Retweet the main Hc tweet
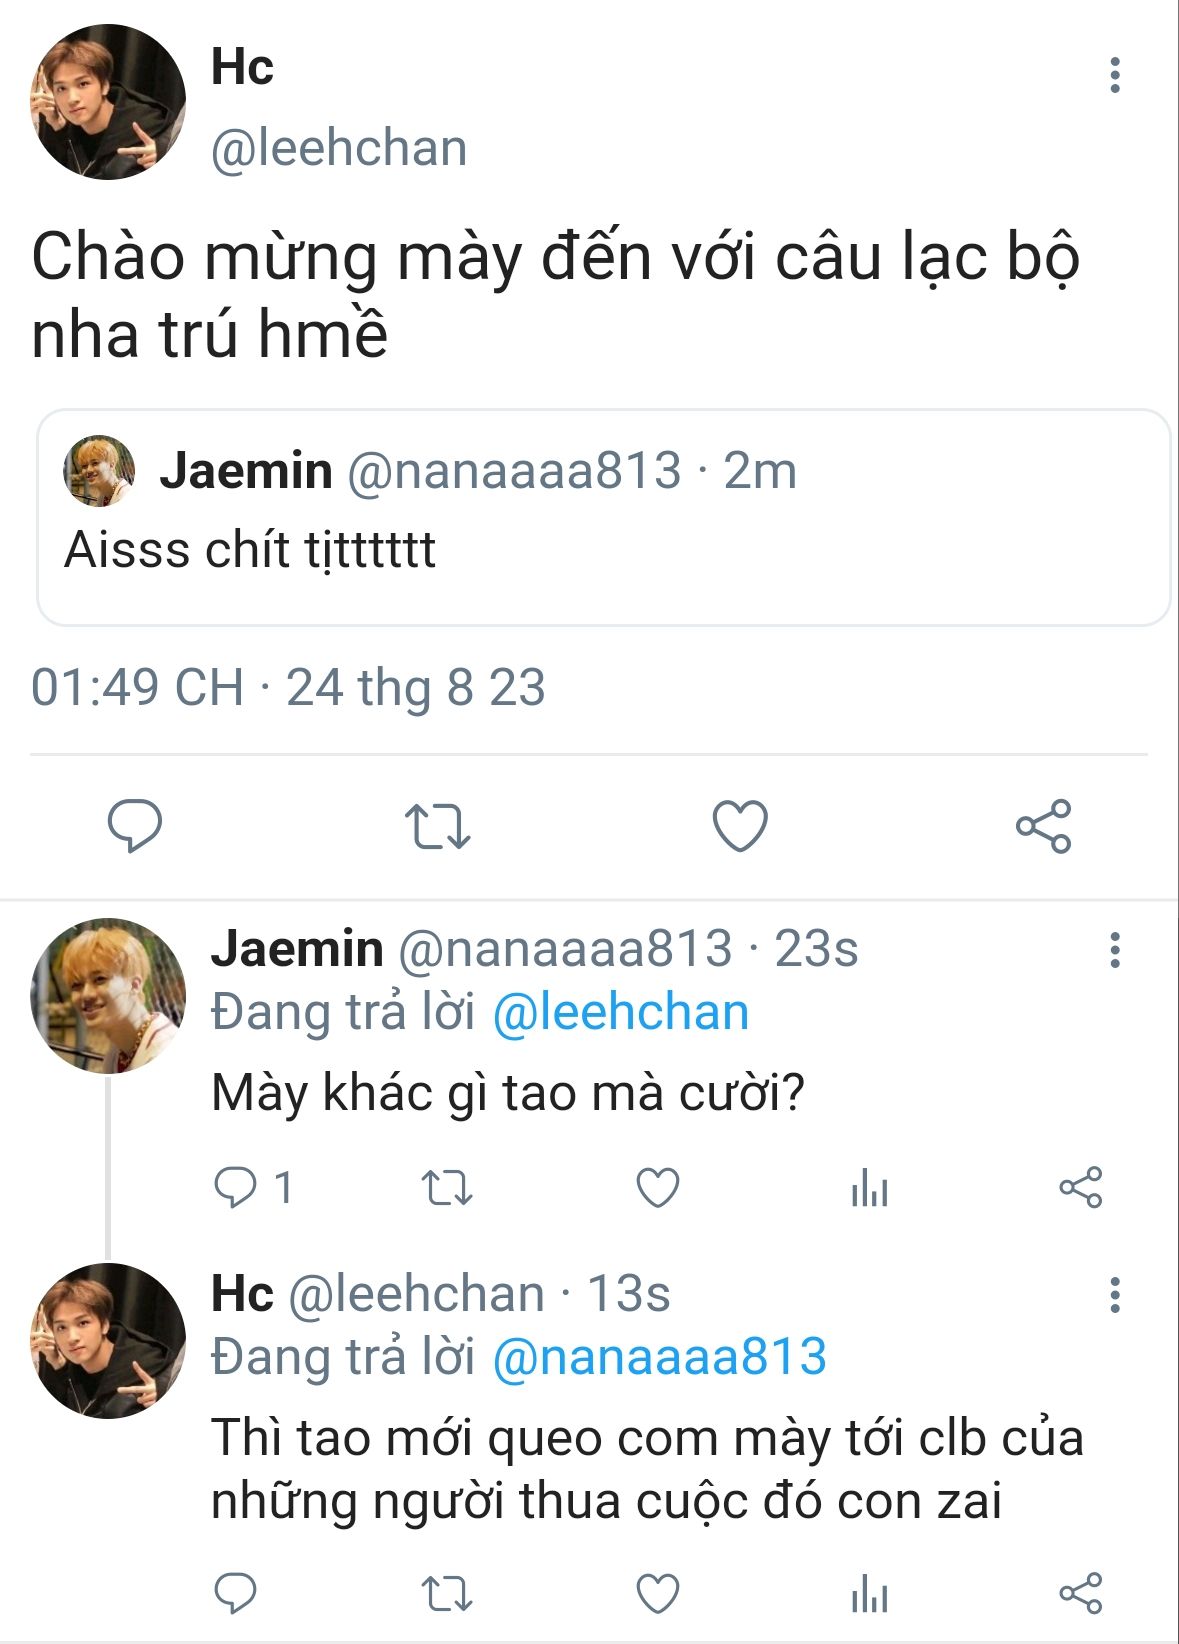This screenshot has height=1644, width=1179. pyautogui.click(x=437, y=826)
